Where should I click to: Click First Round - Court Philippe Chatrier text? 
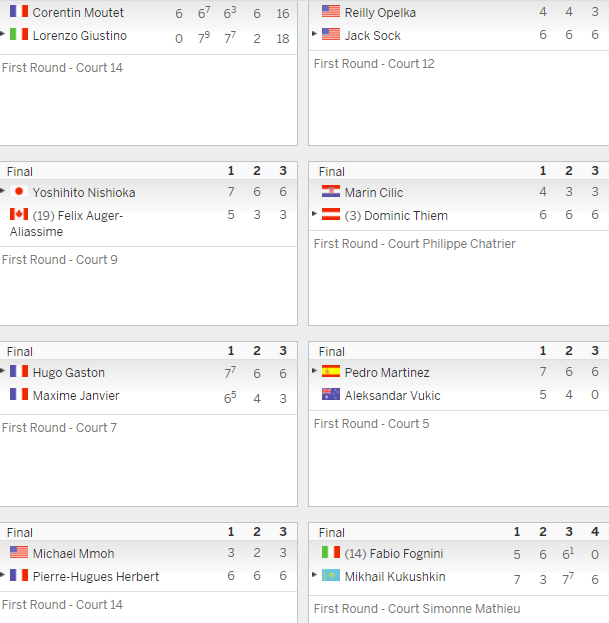414,244
